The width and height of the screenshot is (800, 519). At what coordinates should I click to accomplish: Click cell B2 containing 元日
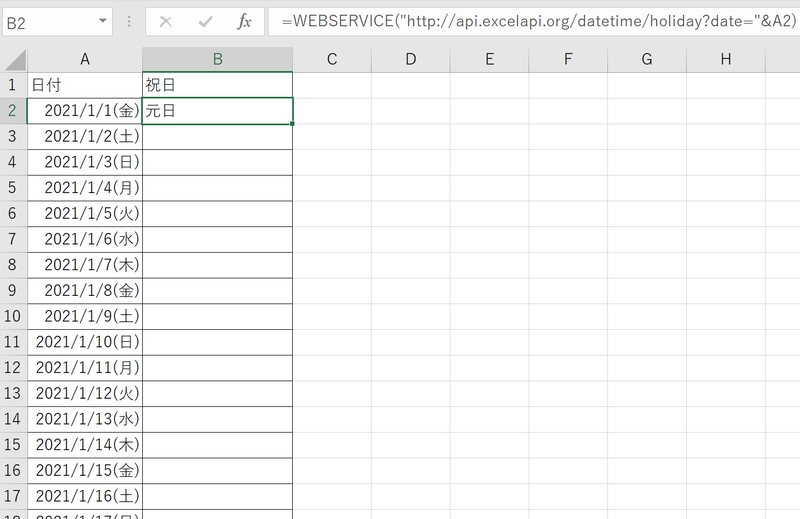(x=217, y=111)
